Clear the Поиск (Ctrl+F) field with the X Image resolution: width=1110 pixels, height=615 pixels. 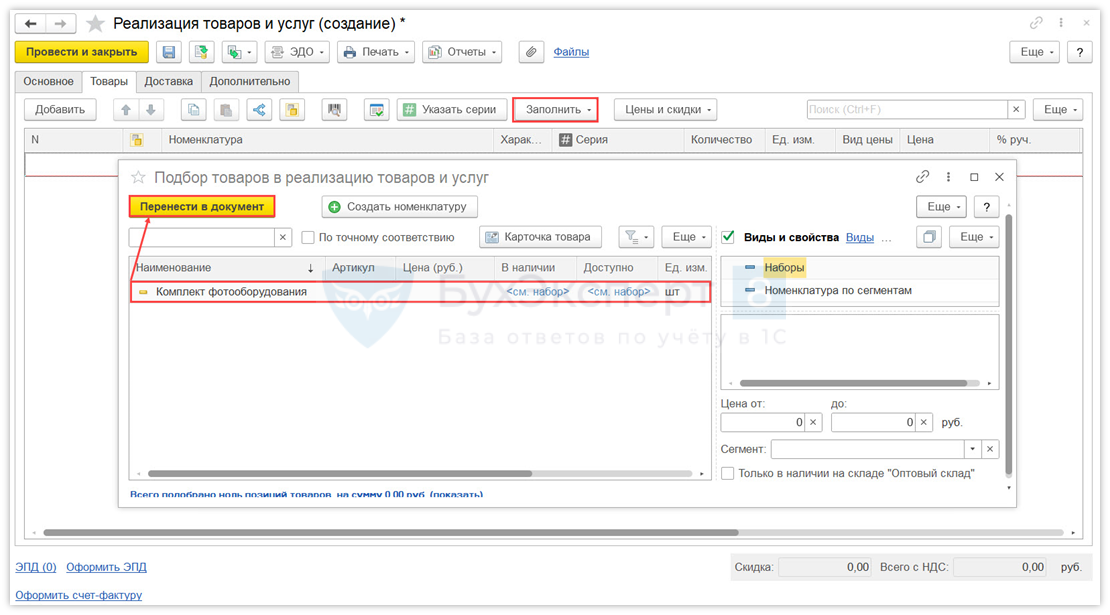click(1017, 110)
